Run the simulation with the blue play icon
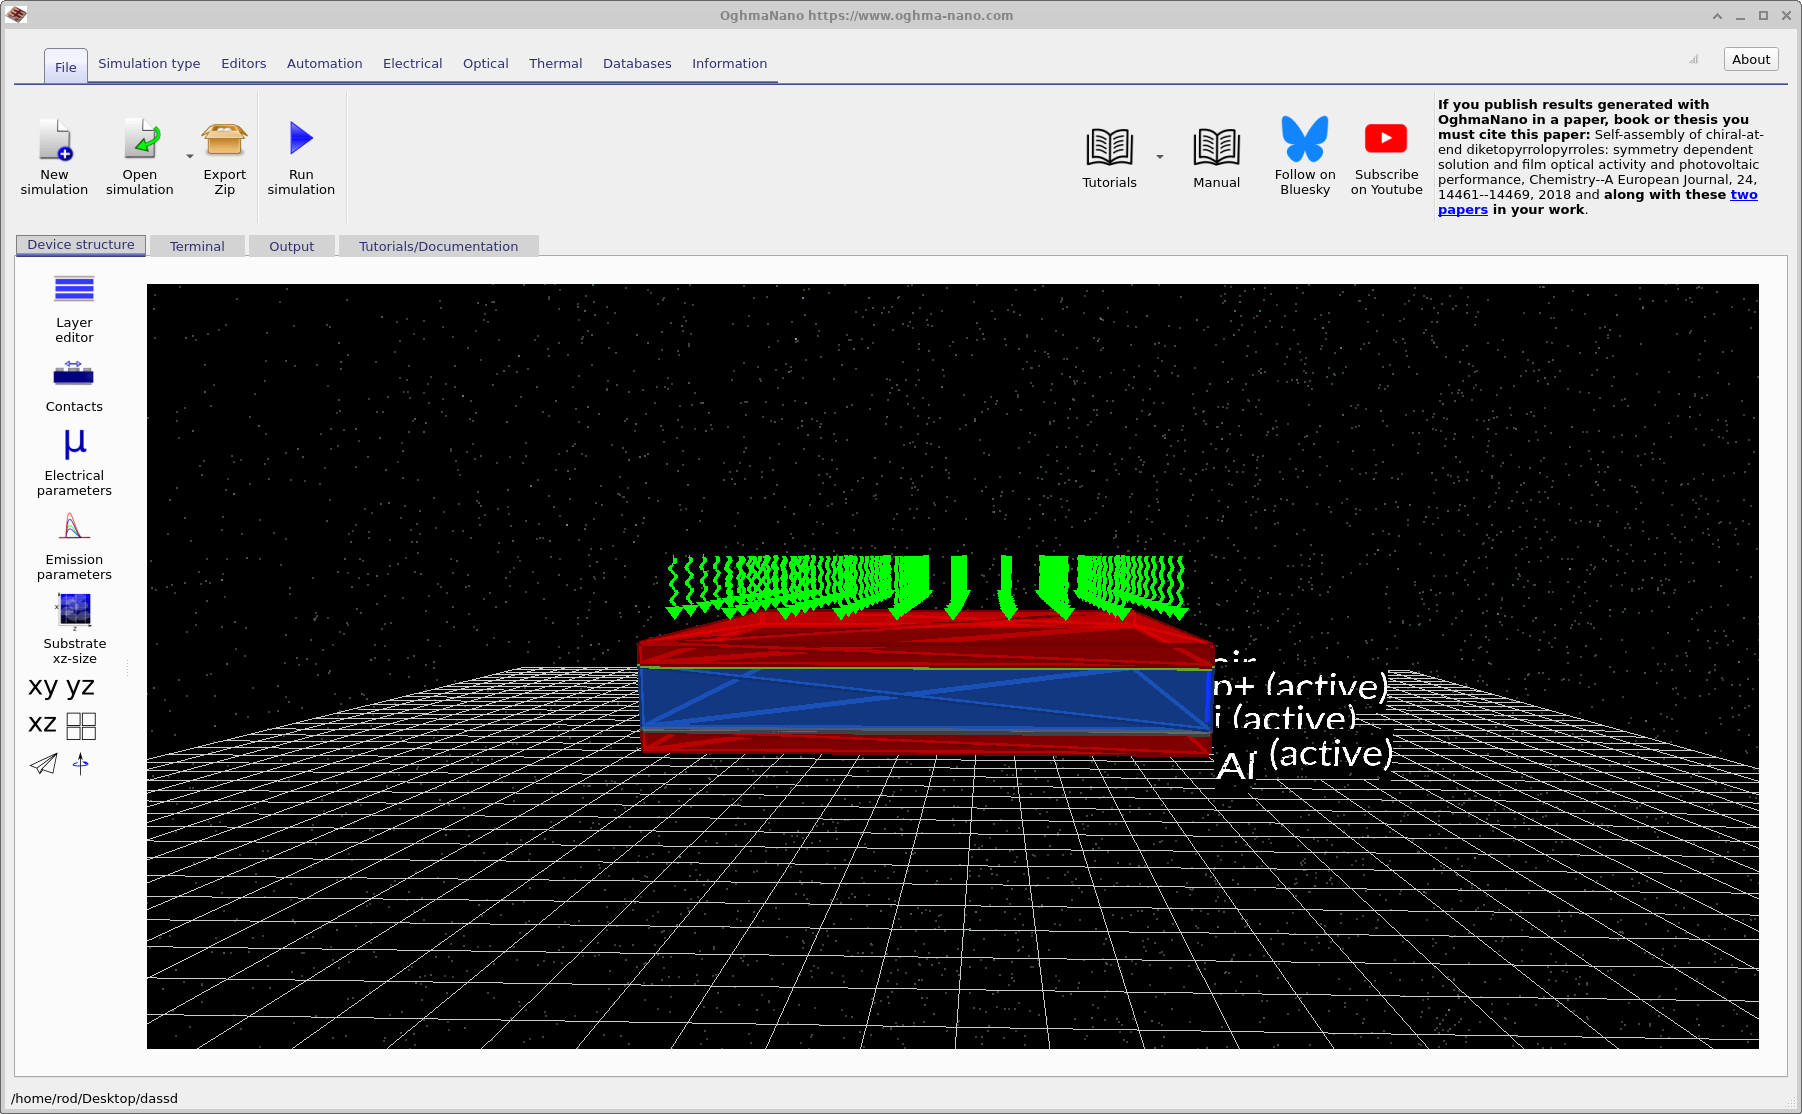The width and height of the screenshot is (1802, 1114). [x=301, y=139]
